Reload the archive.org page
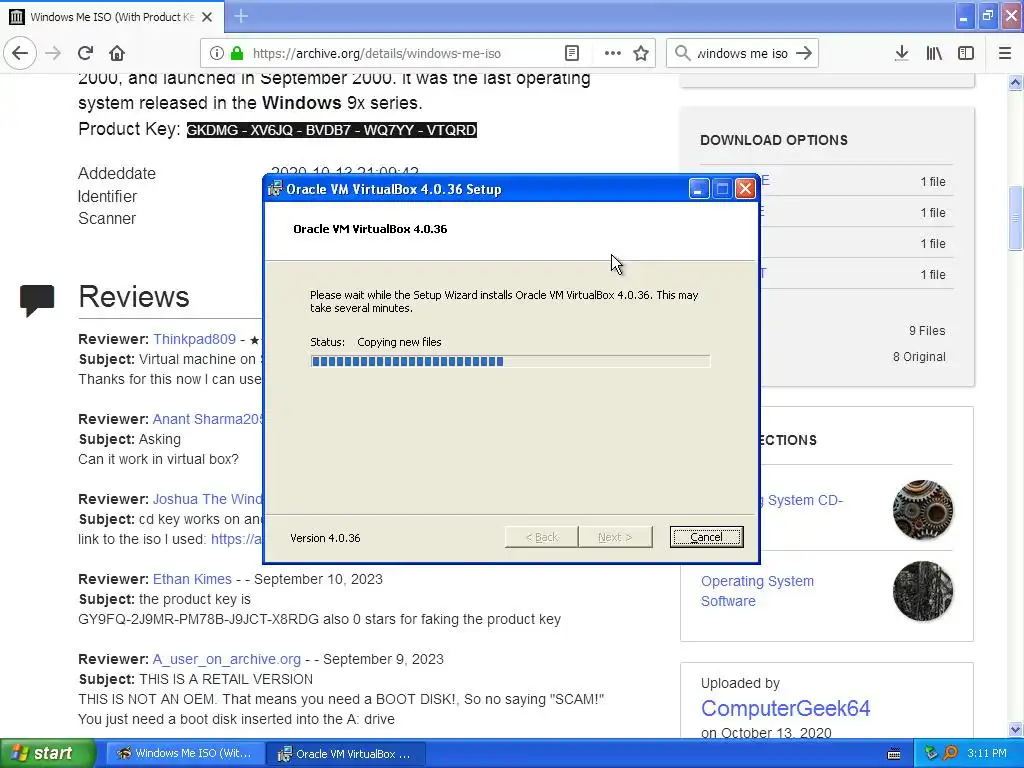 86,53
